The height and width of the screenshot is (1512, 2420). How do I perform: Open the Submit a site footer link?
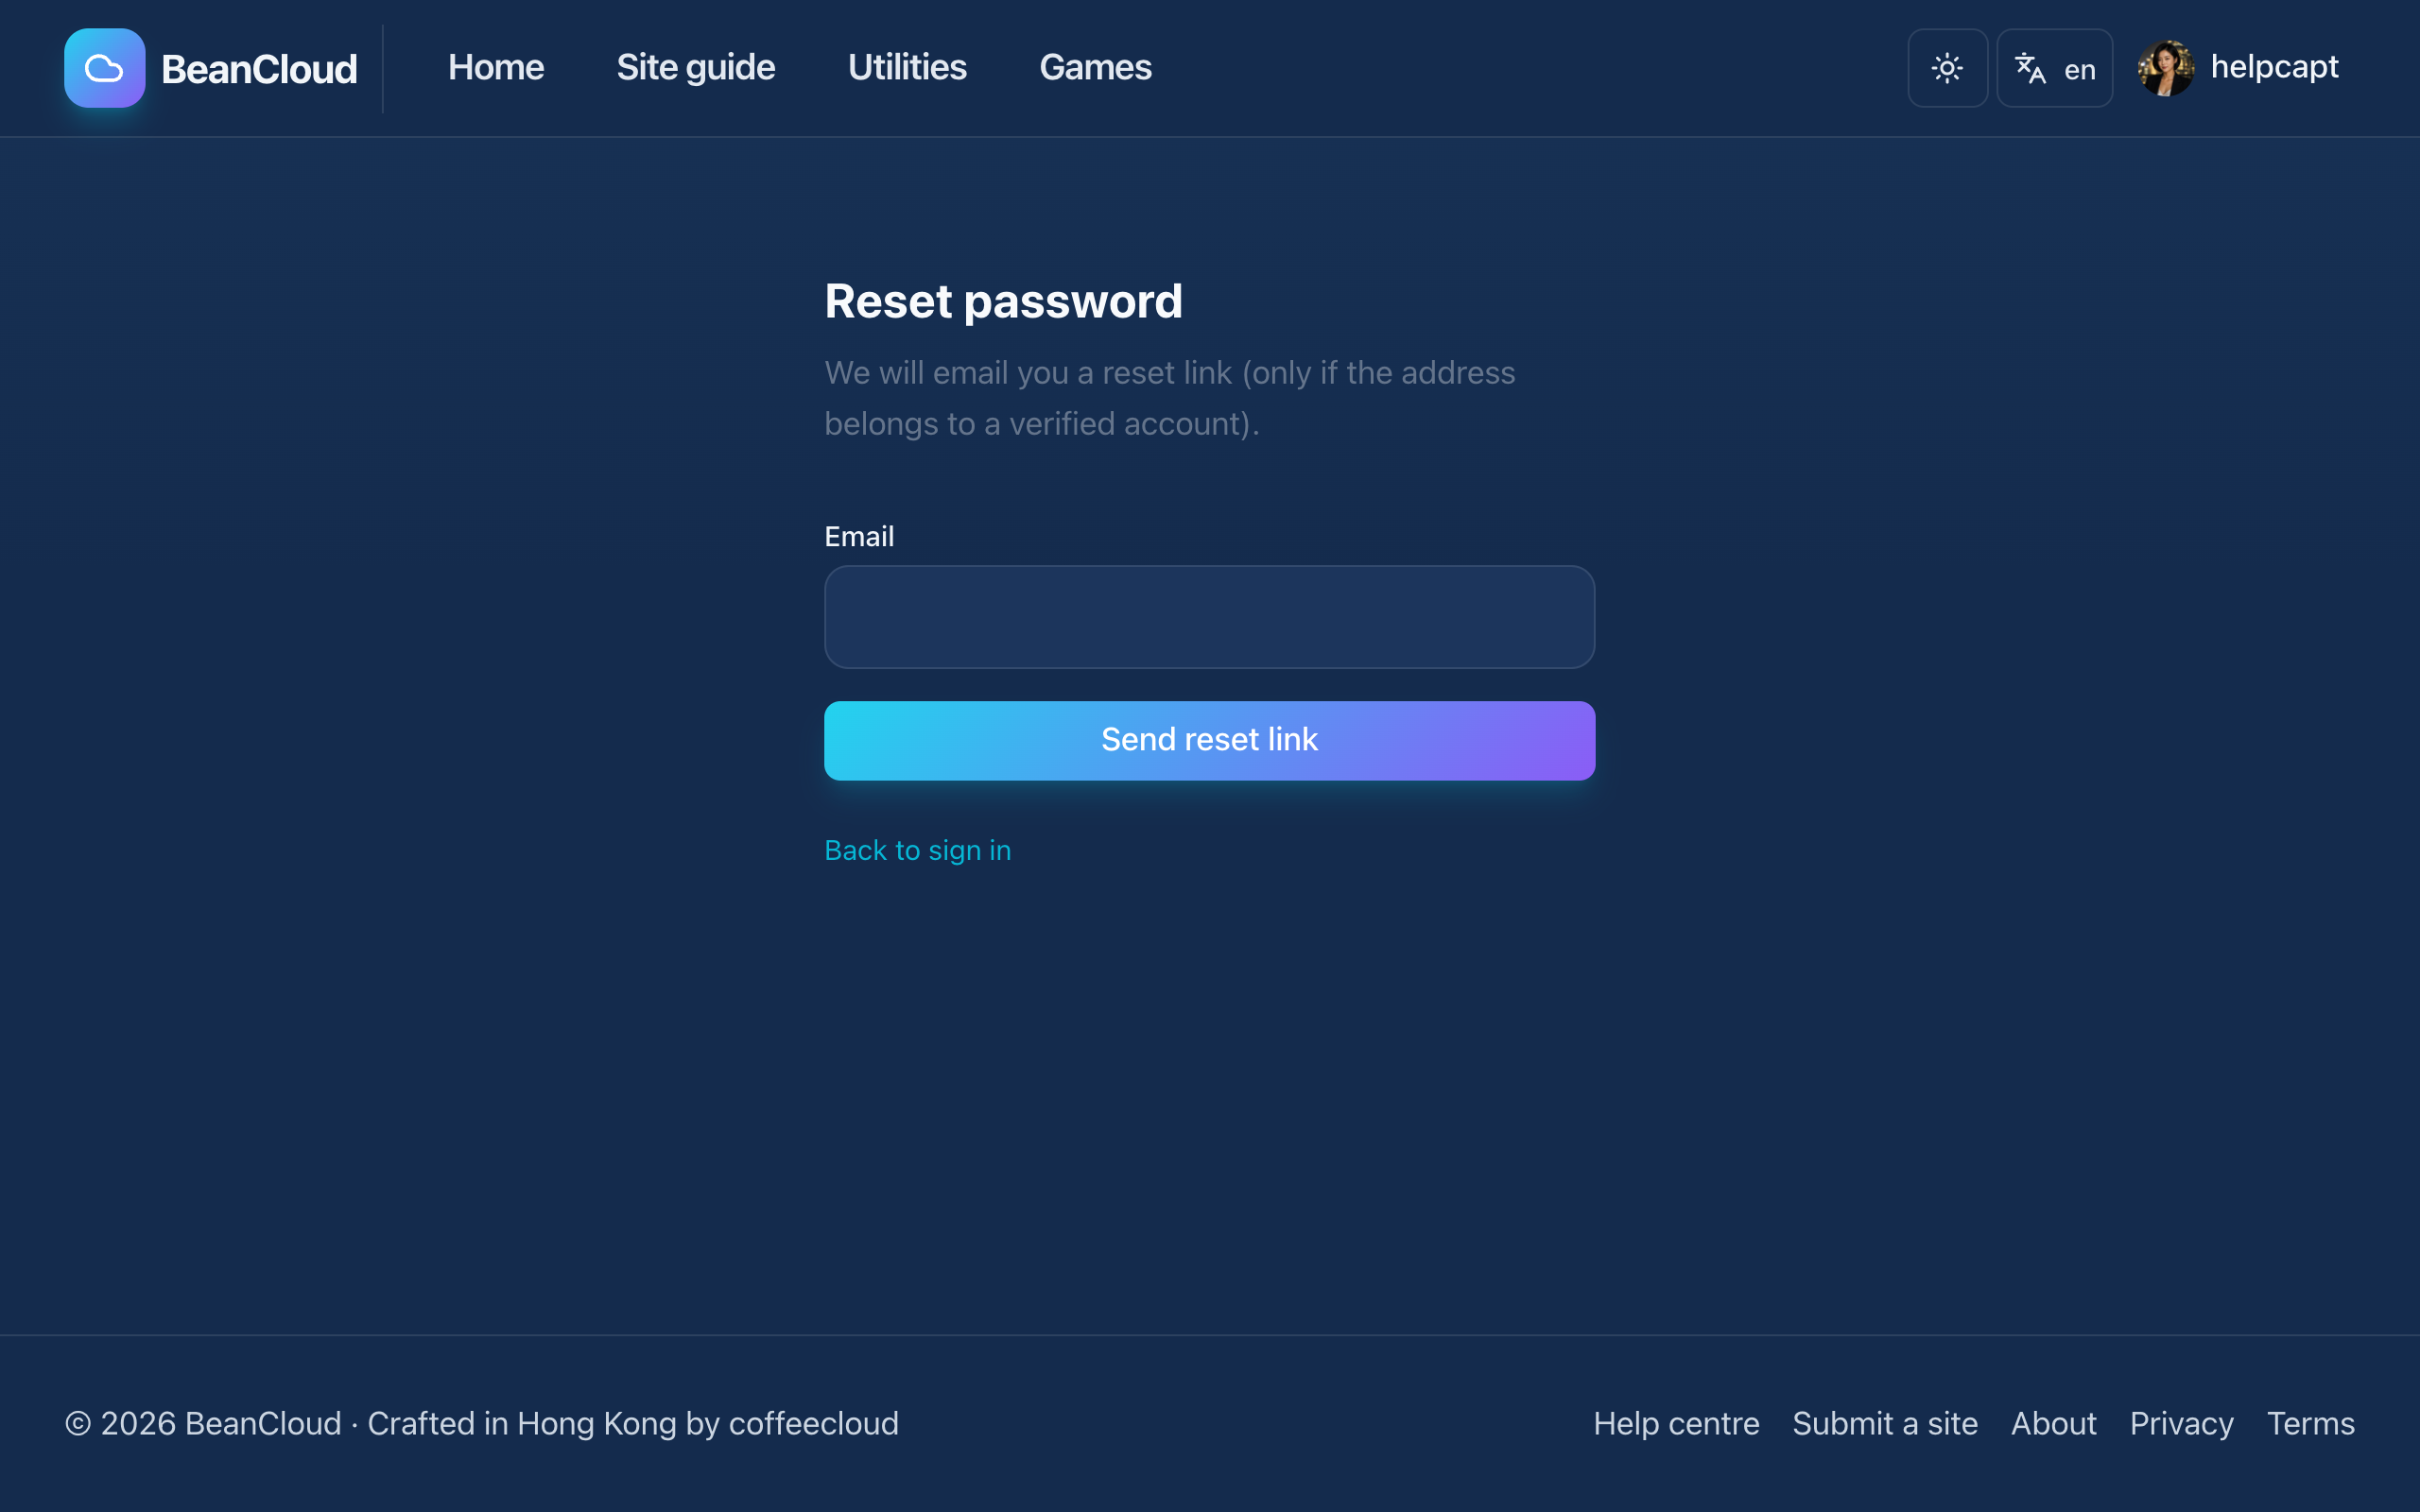pyautogui.click(x=1885, y=1423)
